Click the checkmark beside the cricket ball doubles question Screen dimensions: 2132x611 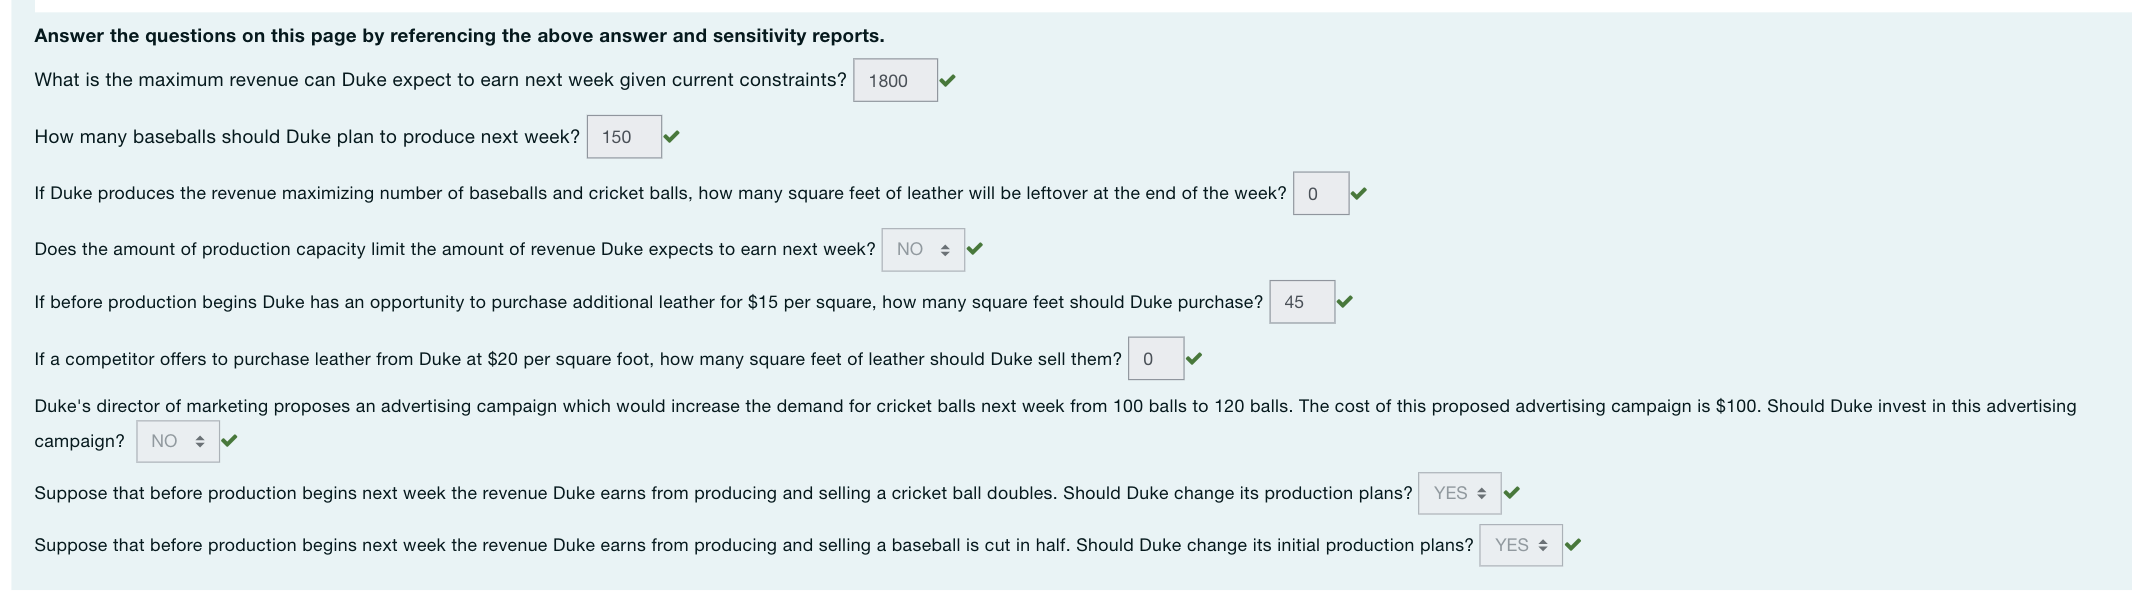[1510, 492]
